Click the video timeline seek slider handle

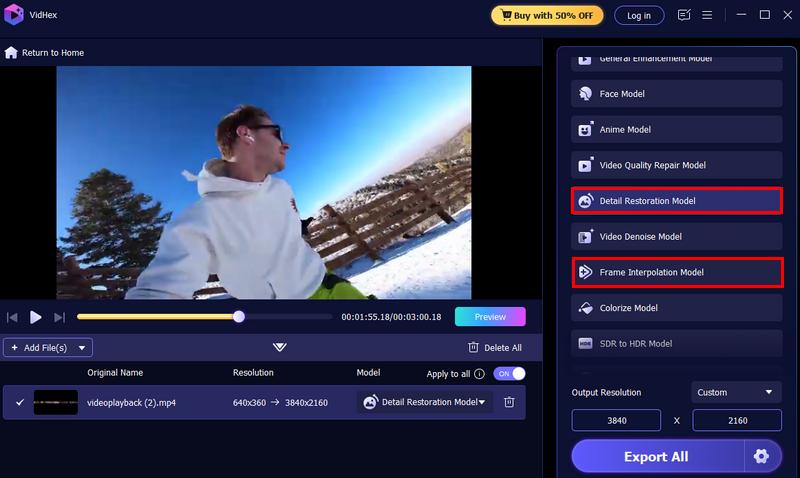point(238,317)
